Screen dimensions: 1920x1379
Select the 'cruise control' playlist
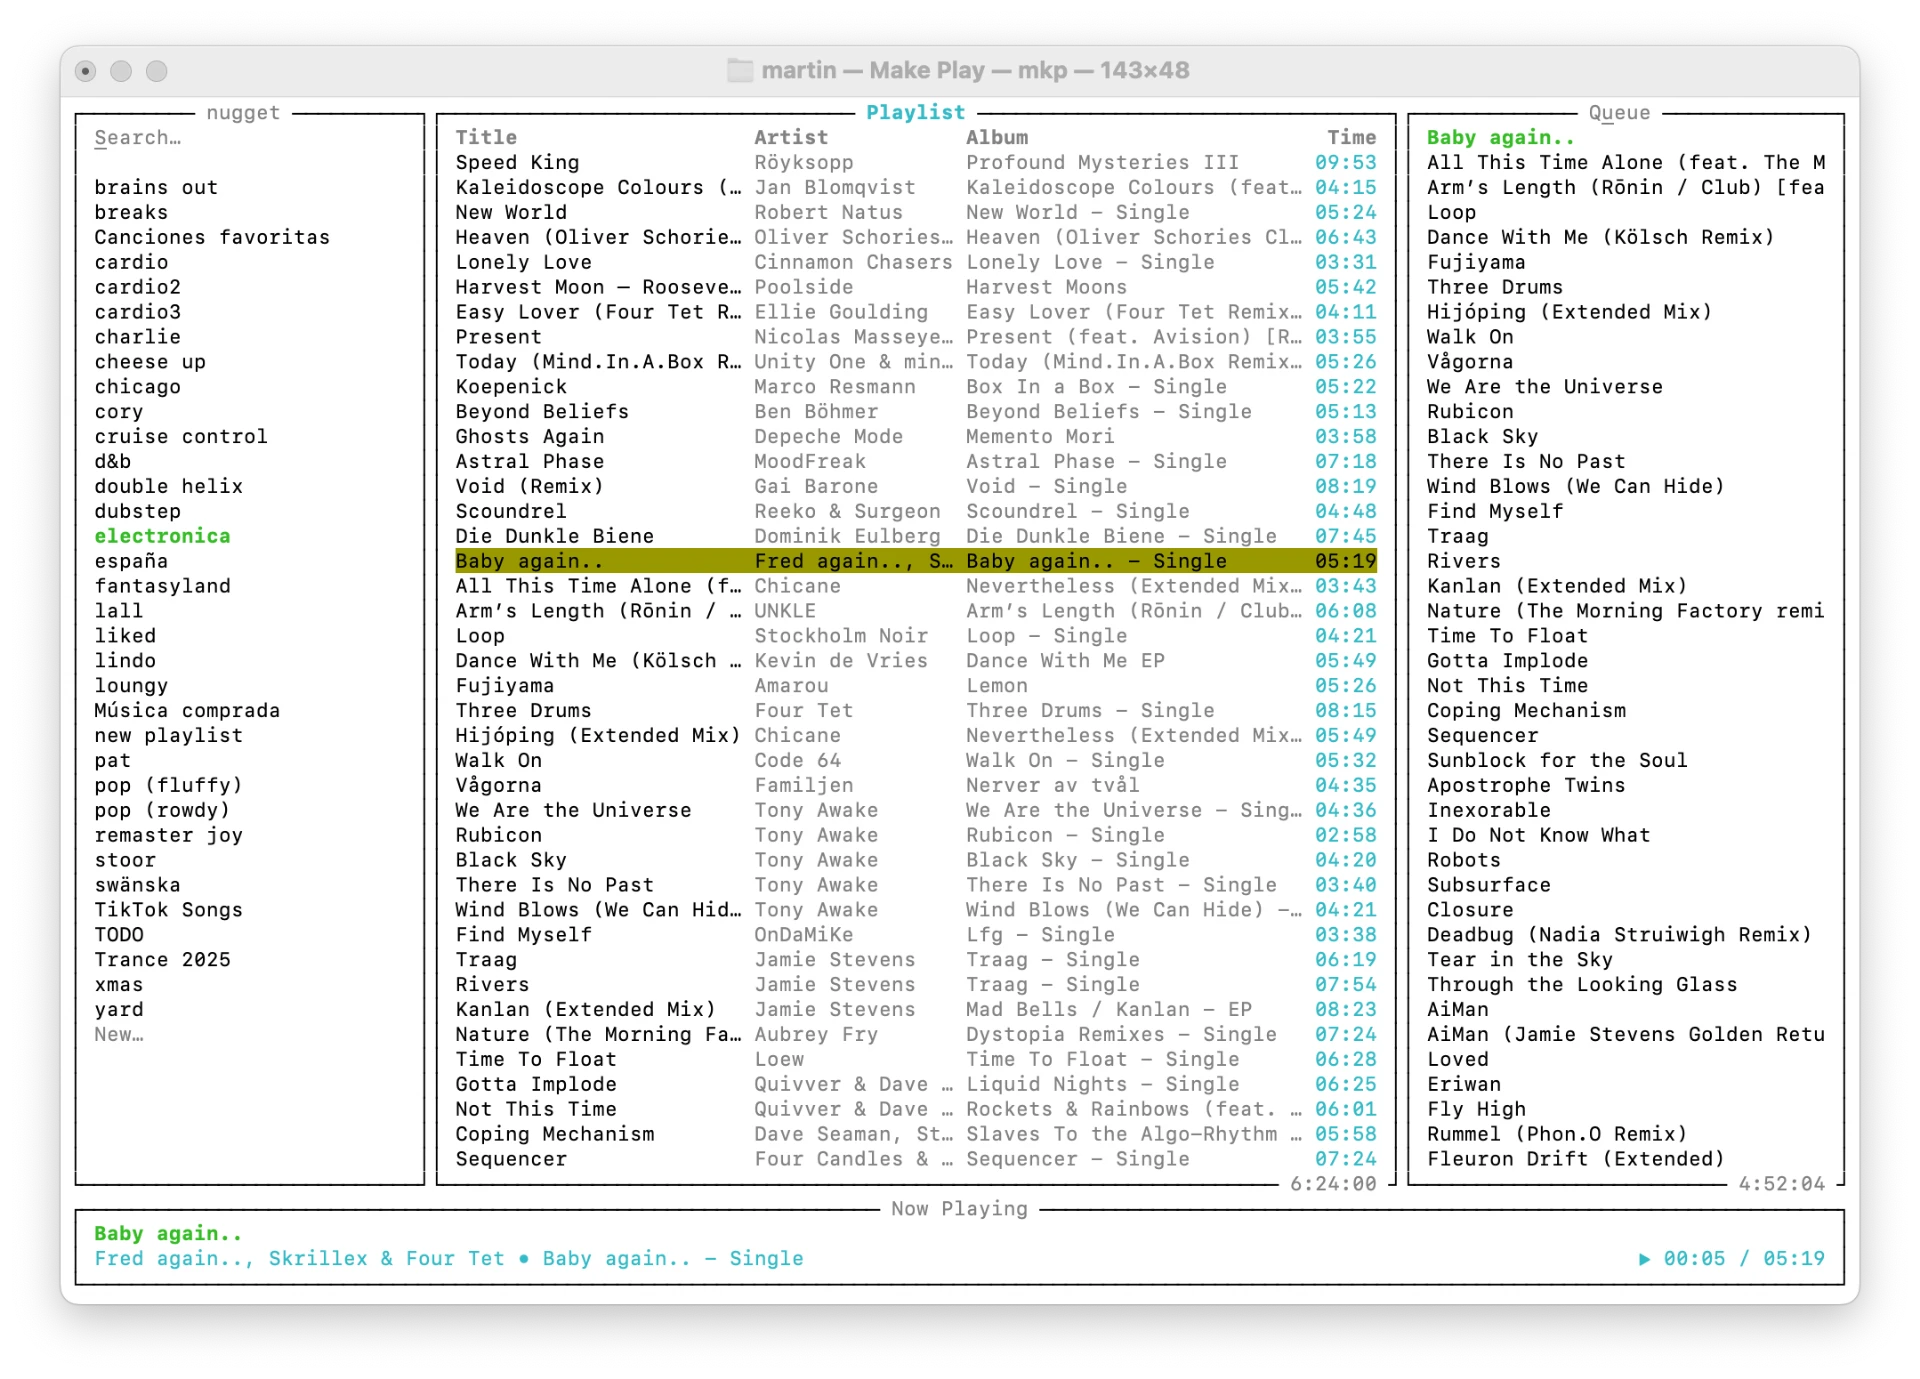tap(181, 437)
